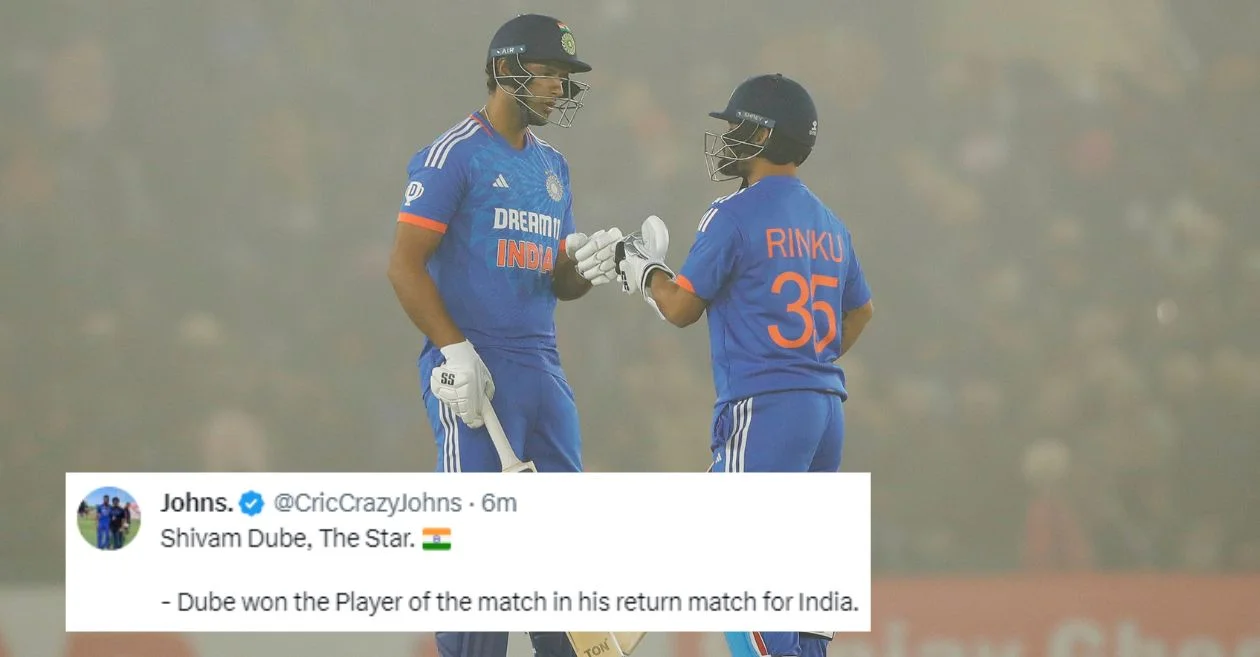This screenshot has width=1260, height=657.
Task: Click the Indian flag emoji in tweet
Action: (436, 539)
